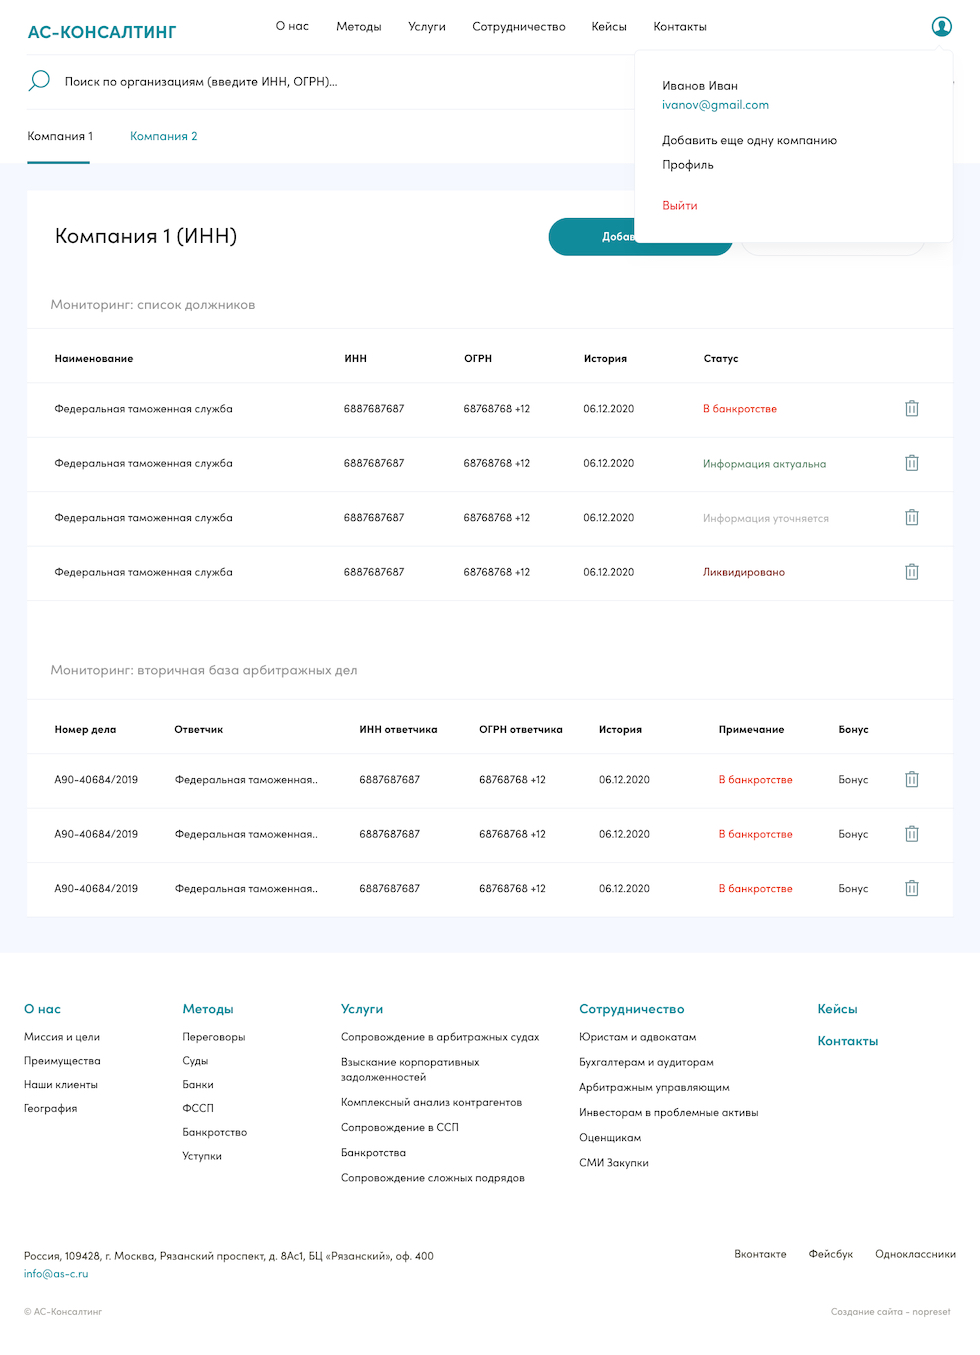980x1355 pixels.
Task: Delete the first arbitration case row
Action: click(x=911, y=780)
